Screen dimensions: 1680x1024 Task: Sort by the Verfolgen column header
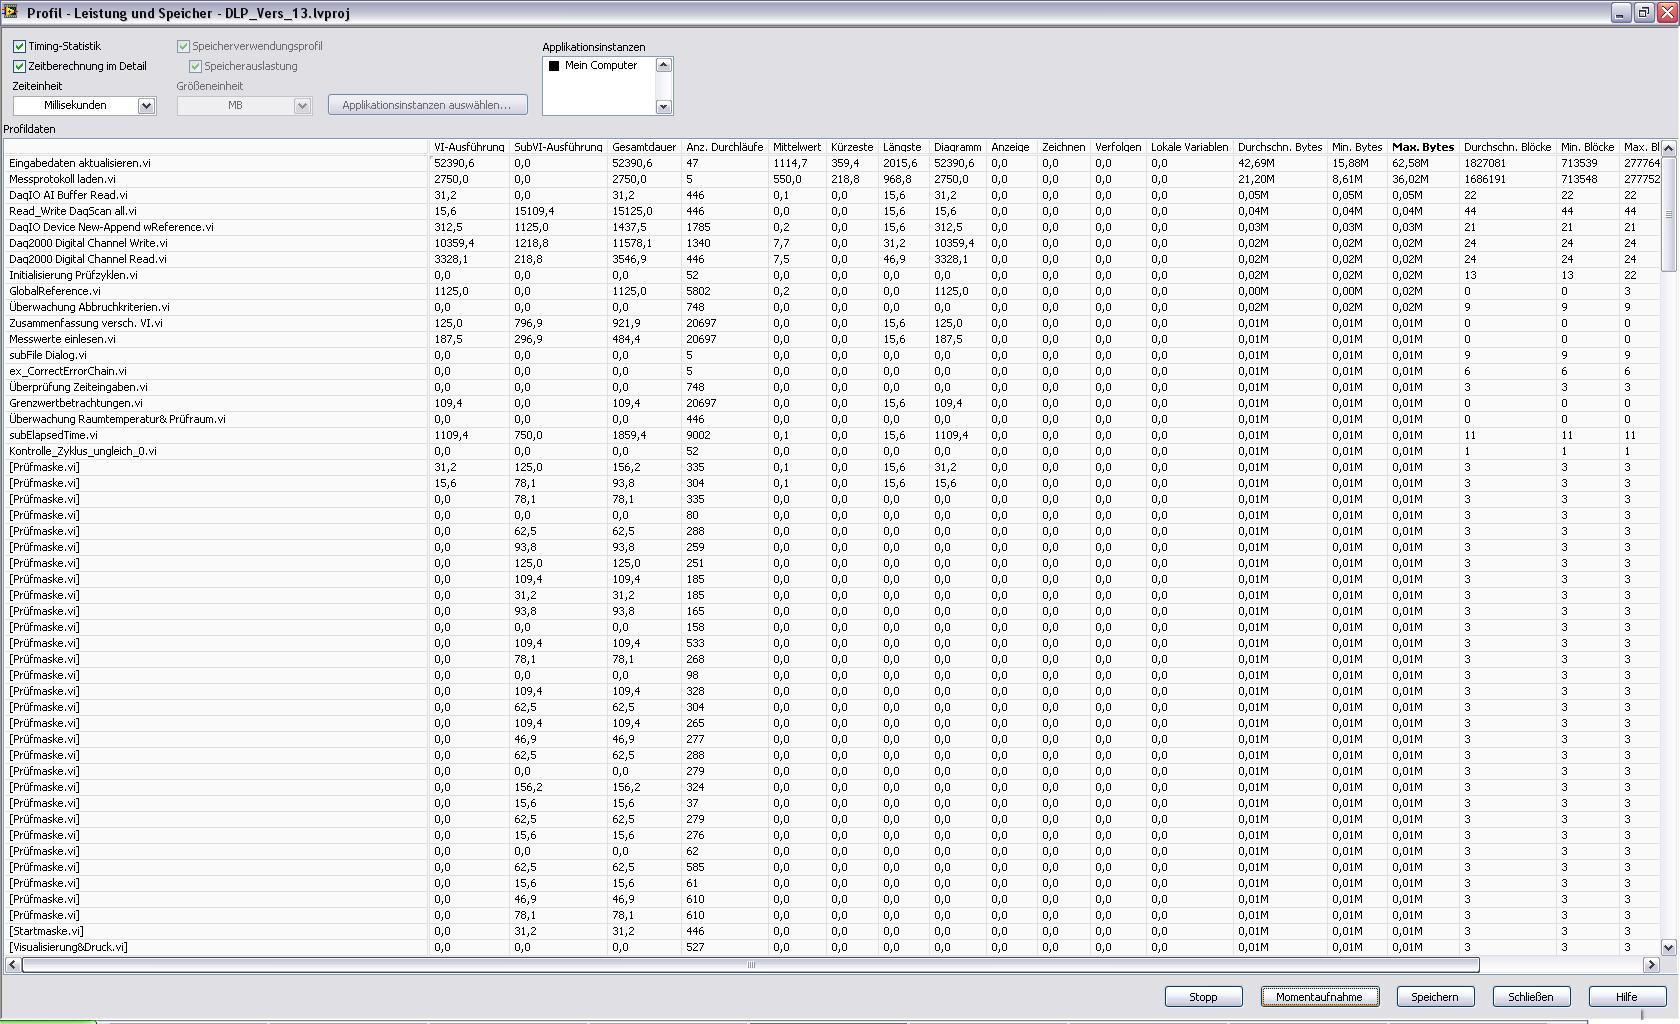click(1118, 147)
